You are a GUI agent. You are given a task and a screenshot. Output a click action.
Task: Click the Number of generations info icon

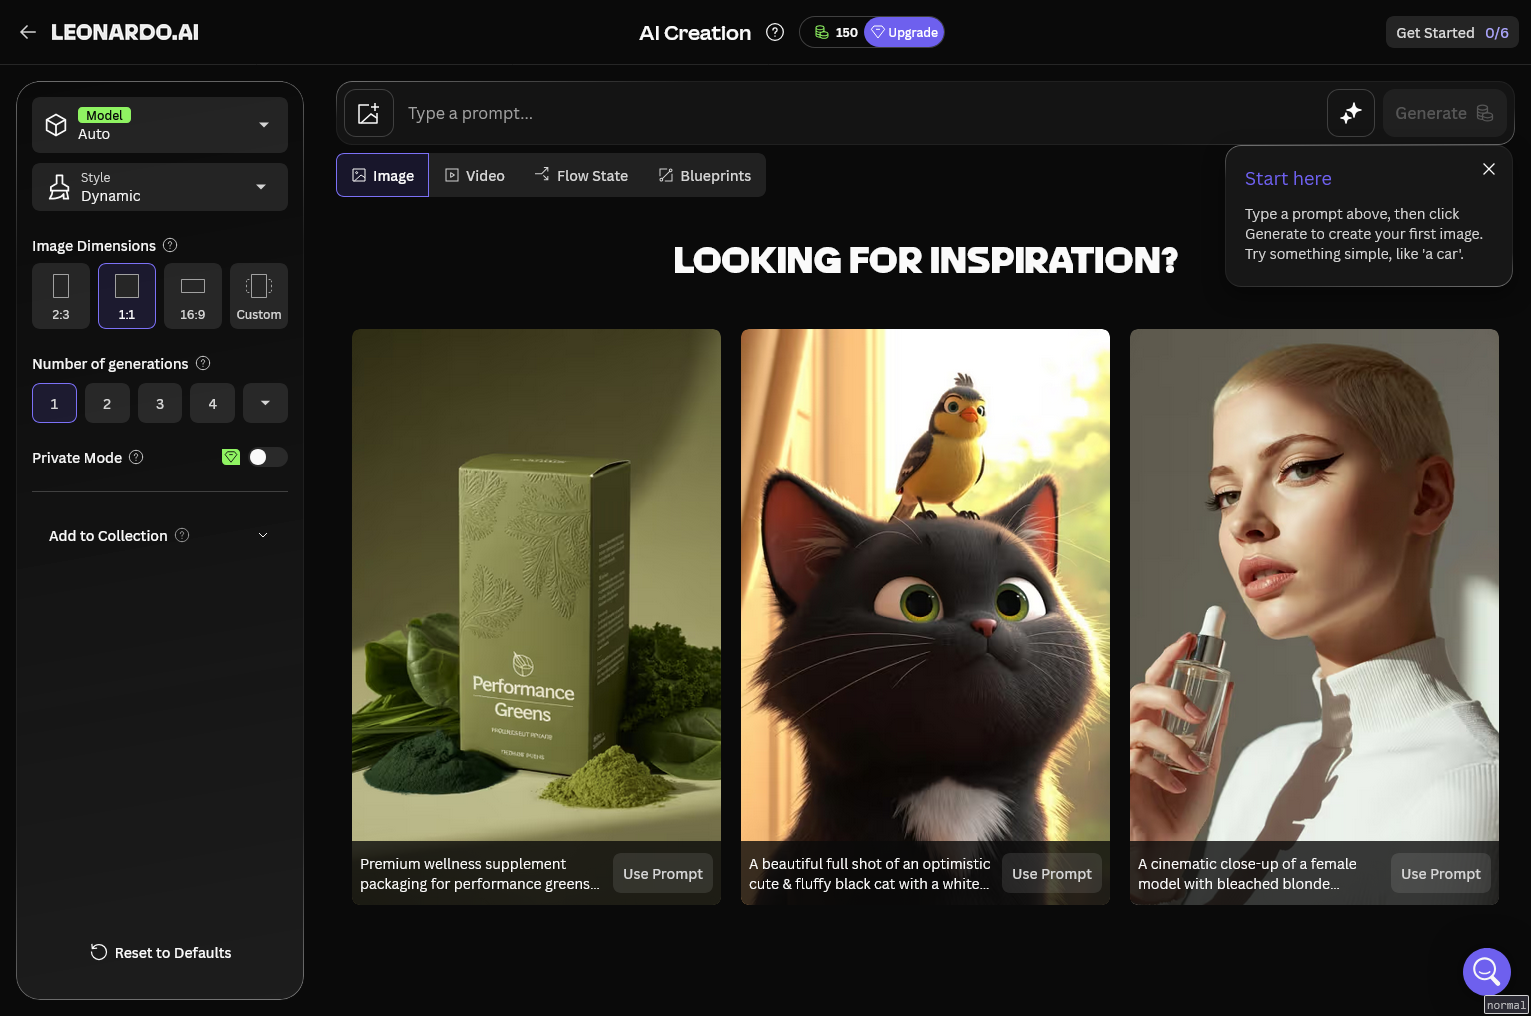click(203, 363)
